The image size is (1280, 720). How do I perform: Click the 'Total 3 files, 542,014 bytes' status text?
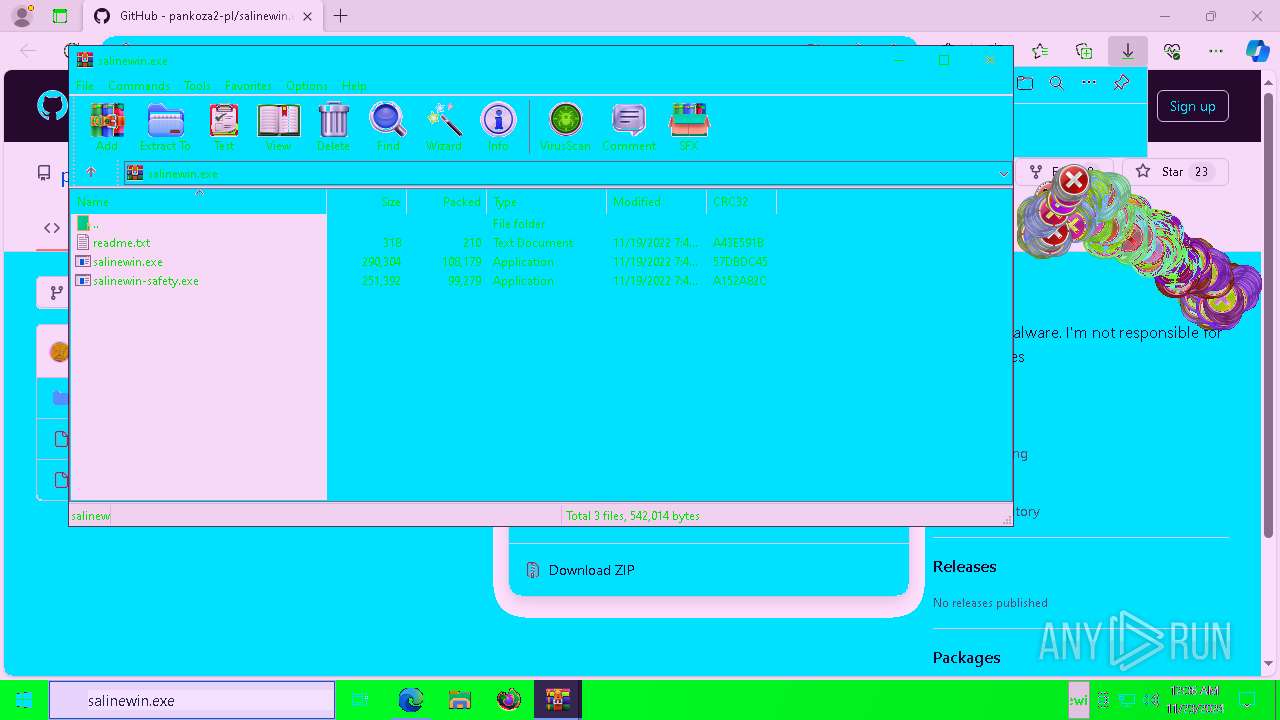pyautogui.click(x=633, y=516)
